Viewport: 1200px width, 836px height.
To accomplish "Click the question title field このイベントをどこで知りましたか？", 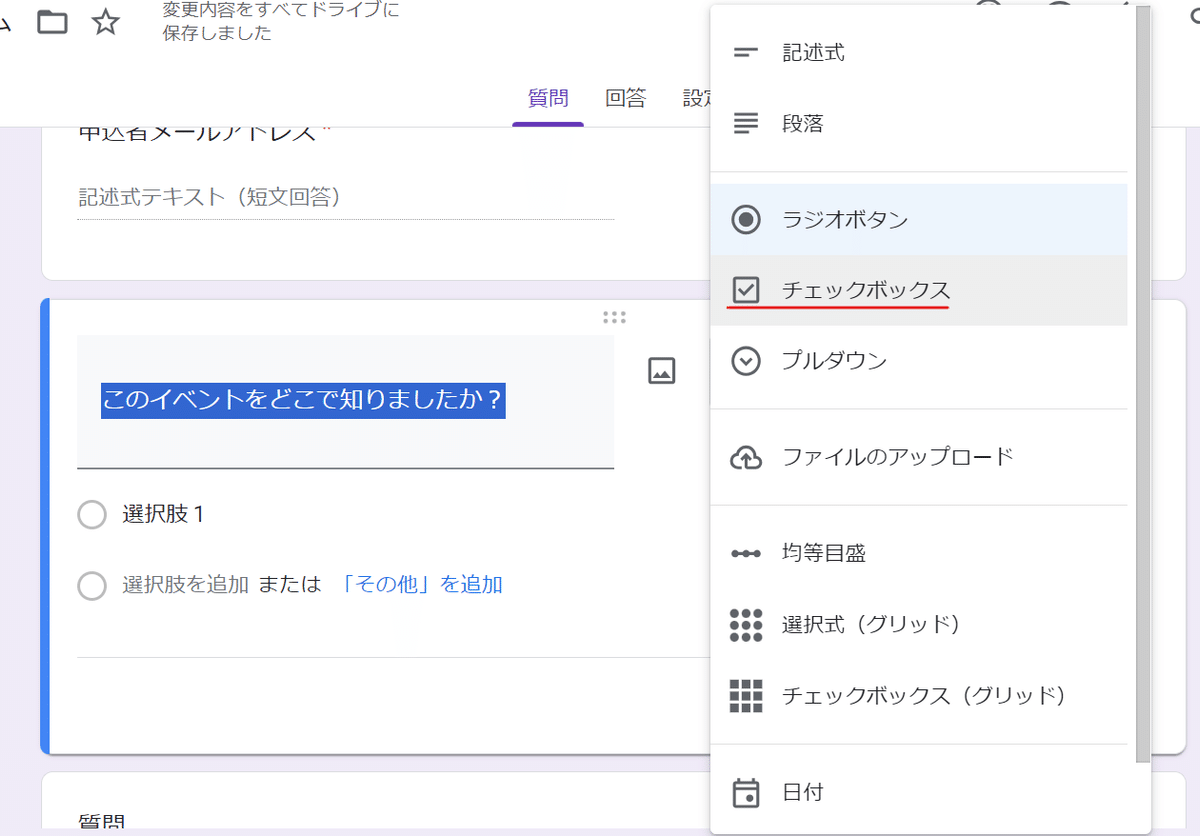I will pos(345,401).
